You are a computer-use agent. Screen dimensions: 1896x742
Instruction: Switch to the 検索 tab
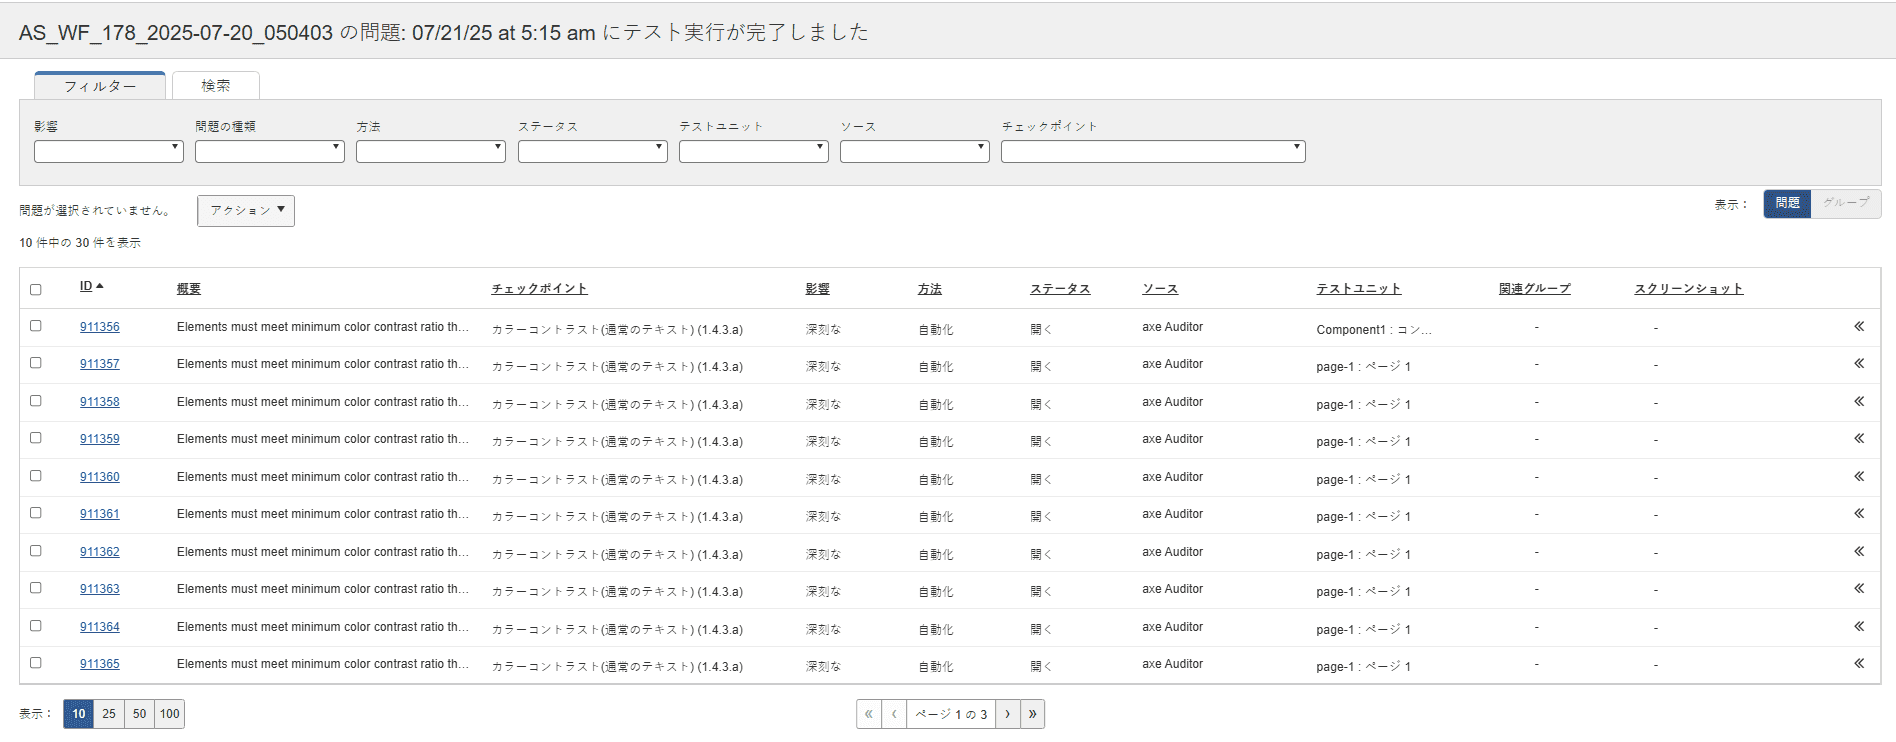click(216, 86)
